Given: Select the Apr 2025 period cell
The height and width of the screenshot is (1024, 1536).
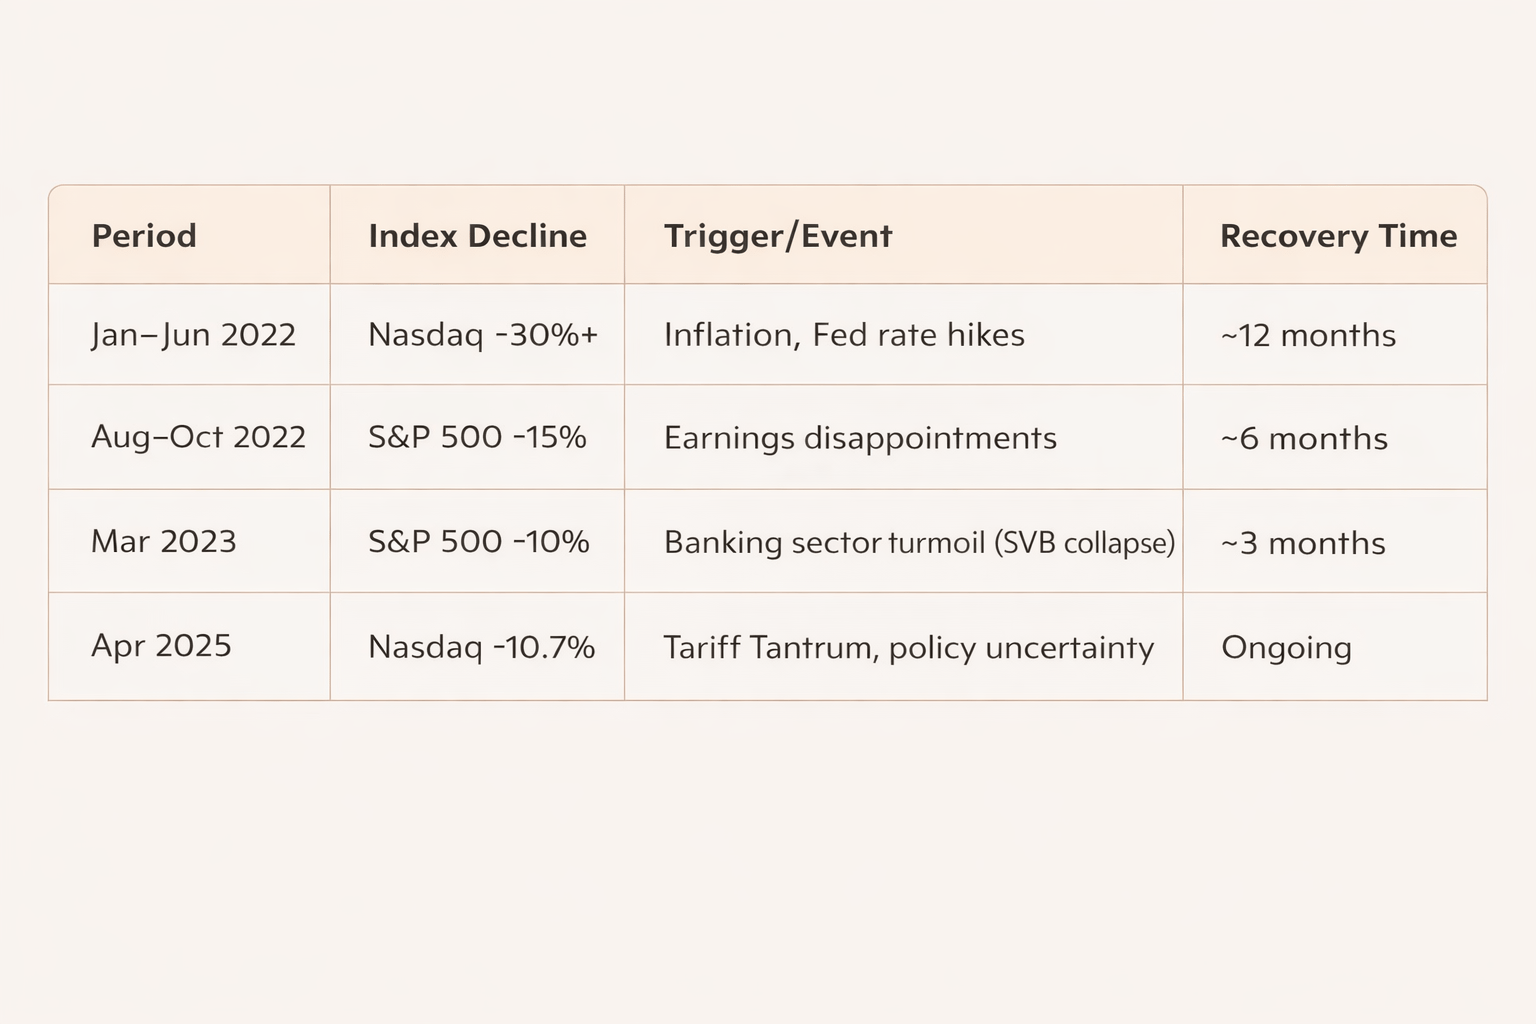Looking at the screenshot, I should click(x=161, y=645).
